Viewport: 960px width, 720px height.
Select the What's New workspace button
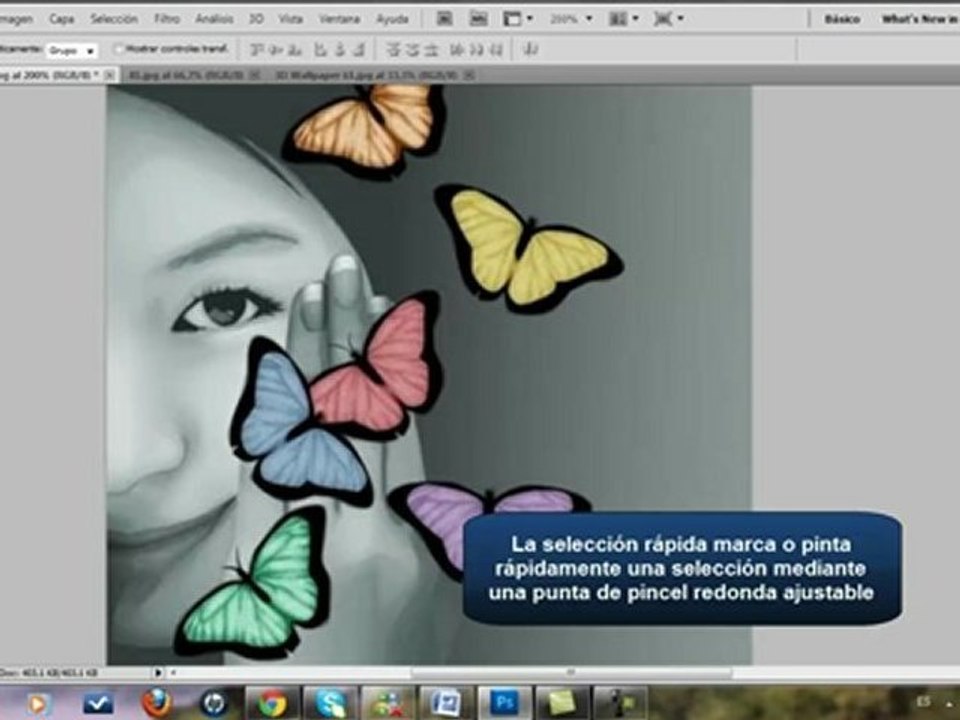(x=920, y=19)
